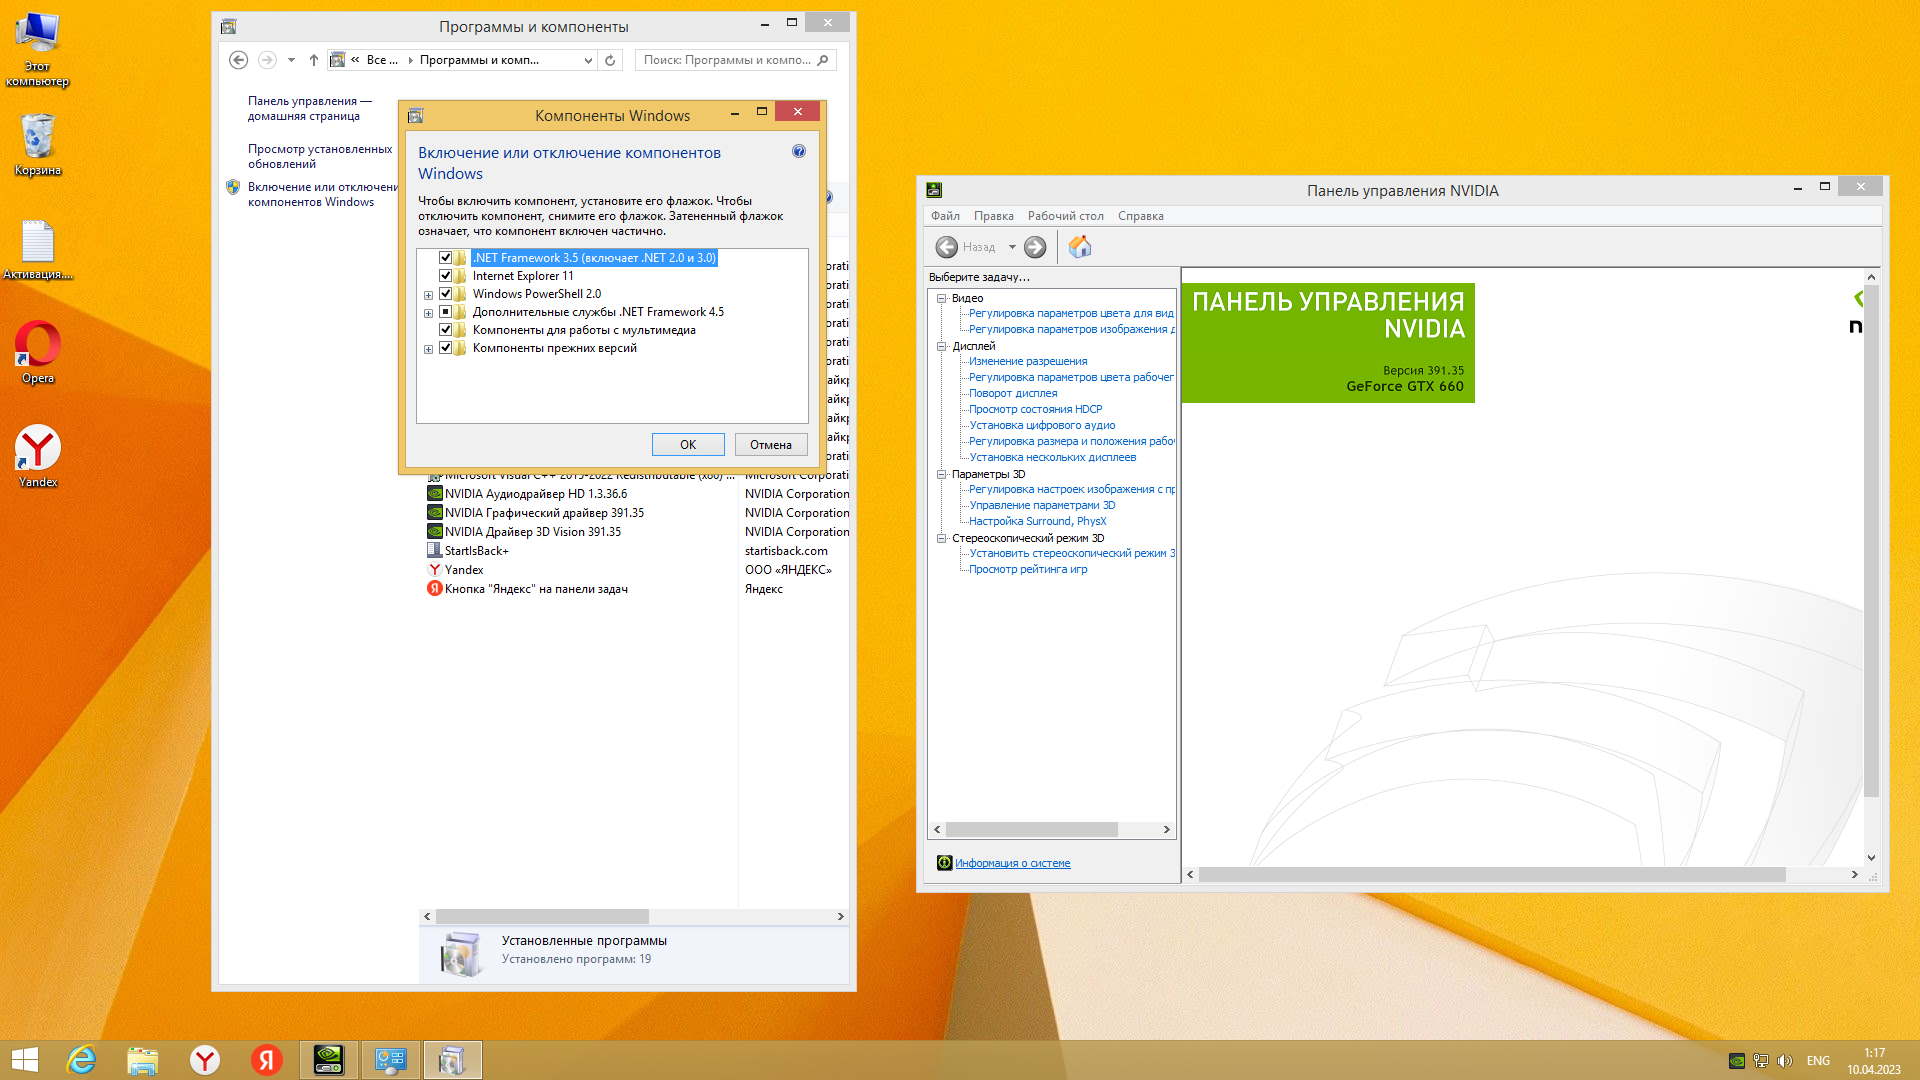The width and height of the screenshot is (1920, 1080).
Task: Toggle media components checkbox
Action: pos(446,330)
